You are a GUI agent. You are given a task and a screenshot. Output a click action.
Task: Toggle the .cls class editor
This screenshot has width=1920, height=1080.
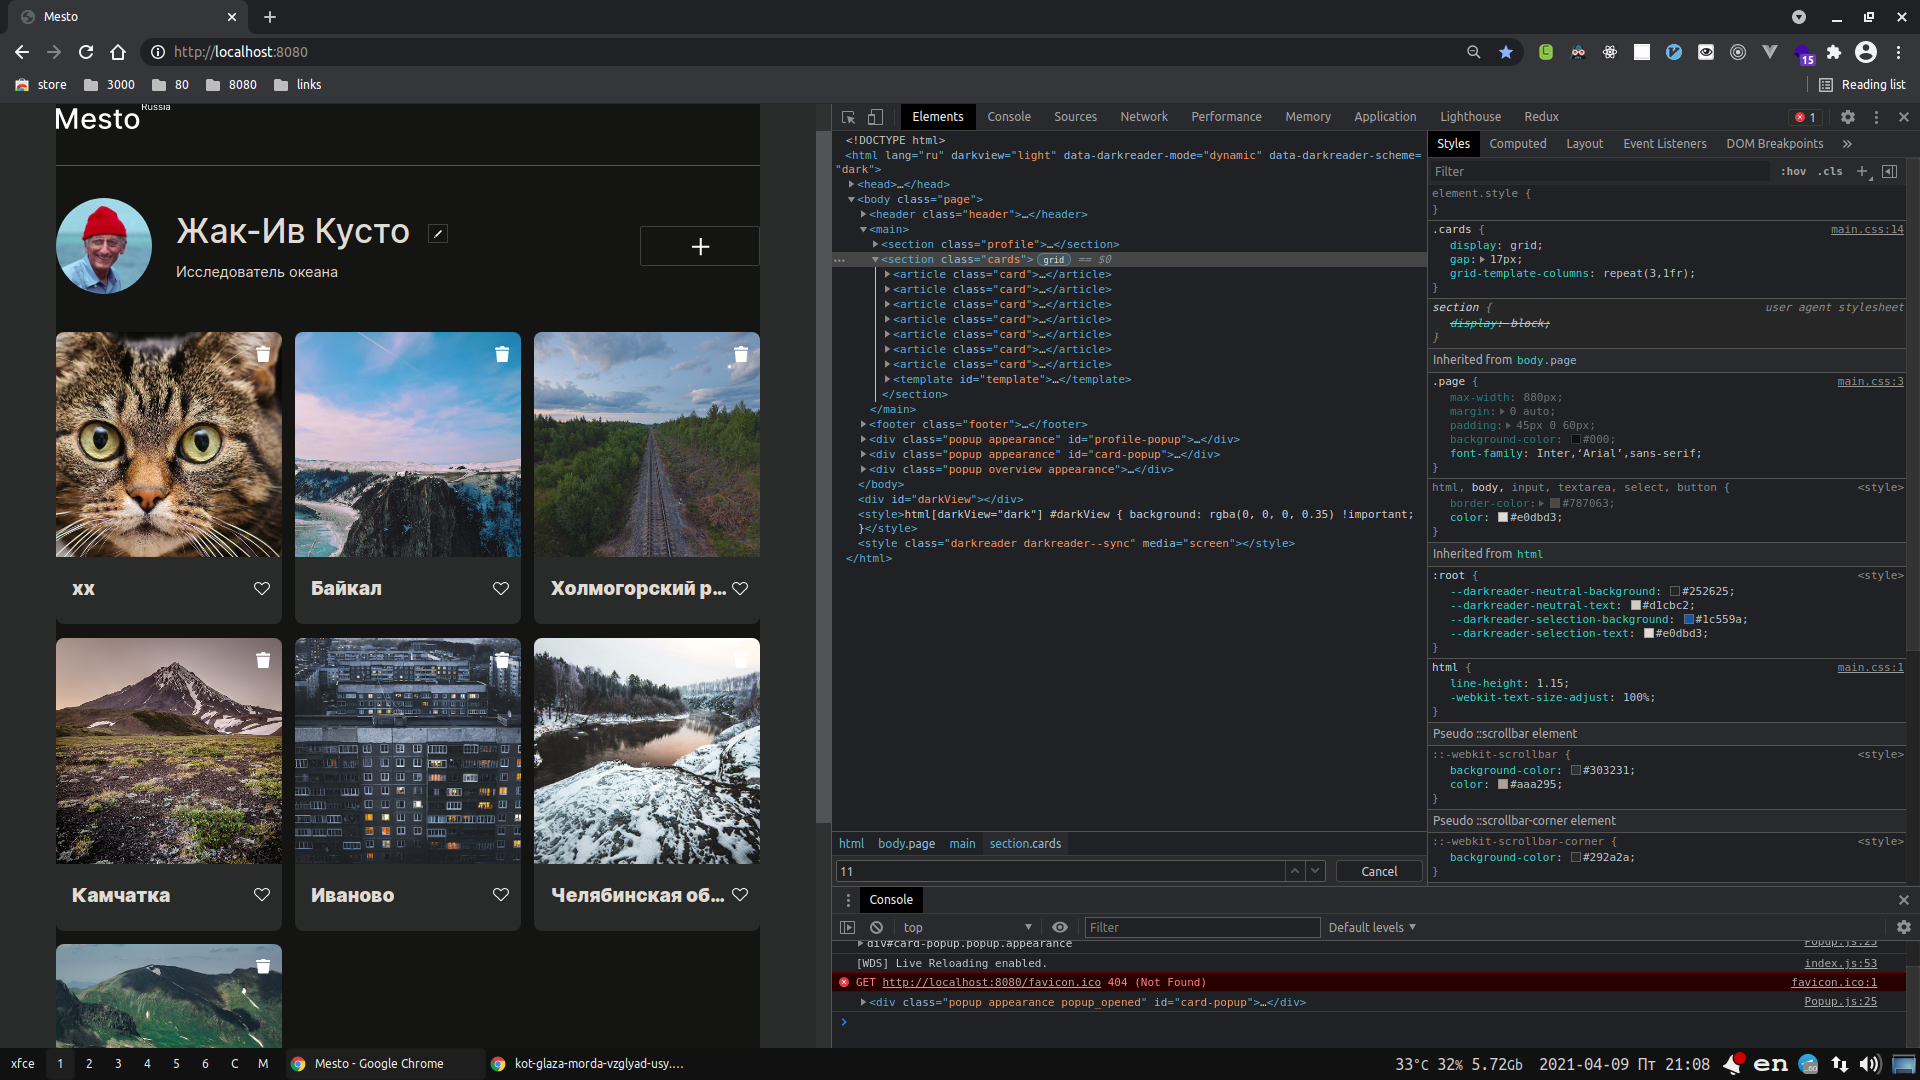[1830, 171]
